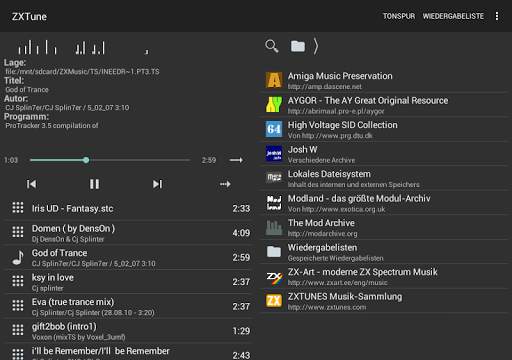This screenshot has width=512, height=360.
Task: Toggle sequence mode dotted arrow icon
Action: pyautogui.click(x=225, y=184)
